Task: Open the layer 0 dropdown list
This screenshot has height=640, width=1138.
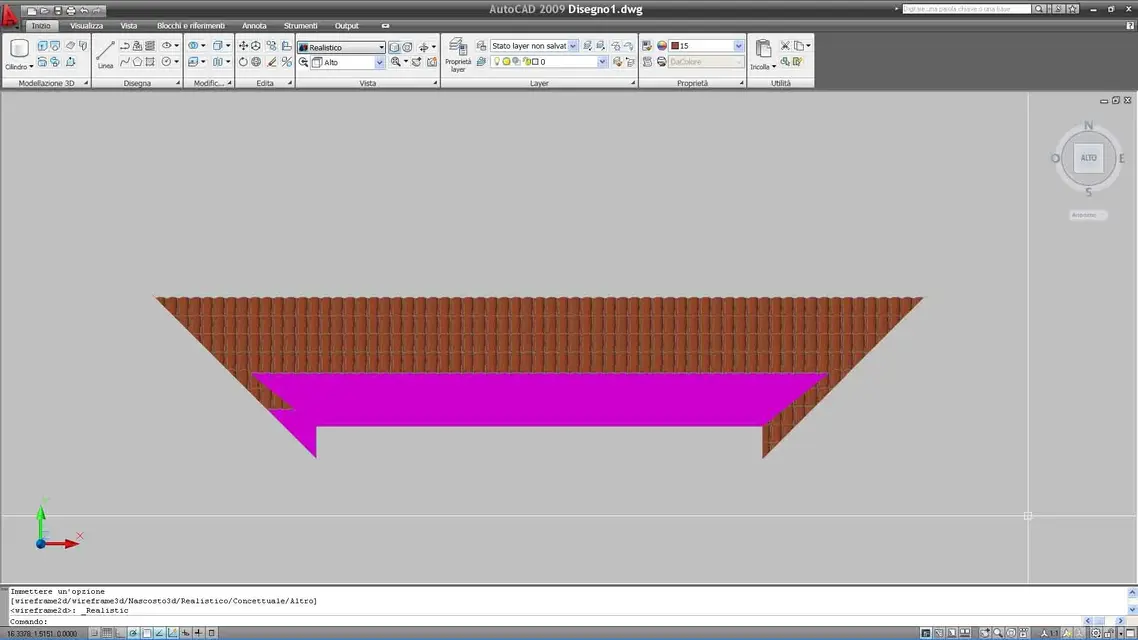Action: (x=602, y=62)
